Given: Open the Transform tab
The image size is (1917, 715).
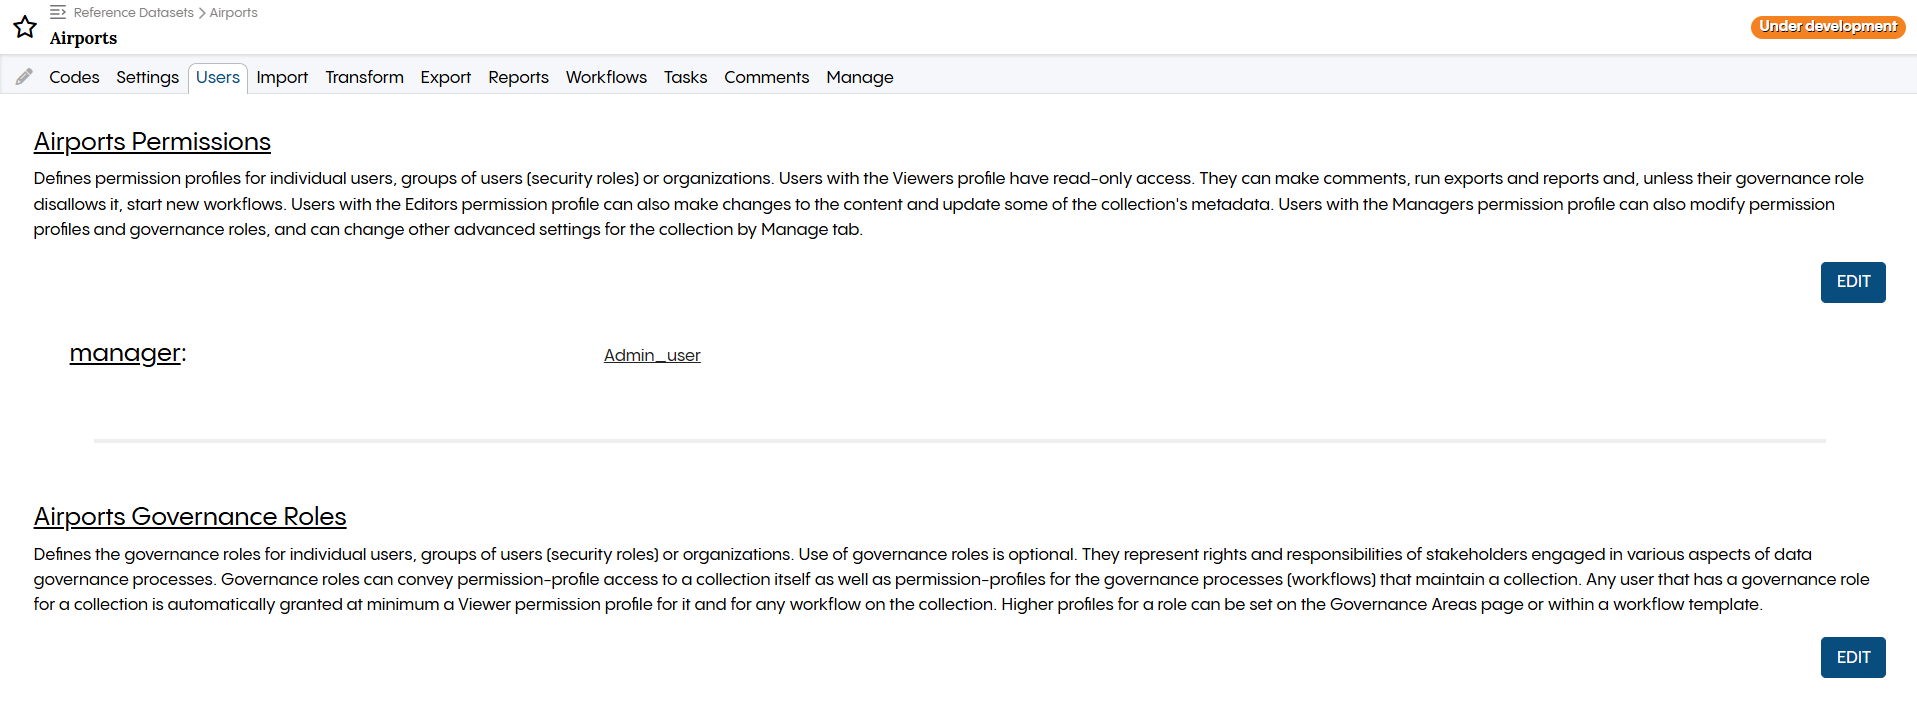Looking at the screenshot, I should (364, 77).
